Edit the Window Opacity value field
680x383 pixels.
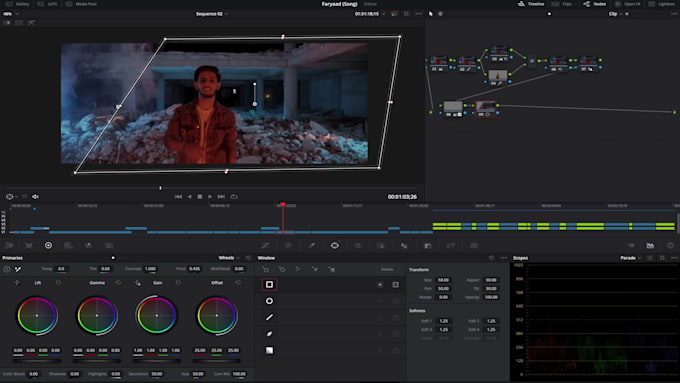click(x=491, y=297)
